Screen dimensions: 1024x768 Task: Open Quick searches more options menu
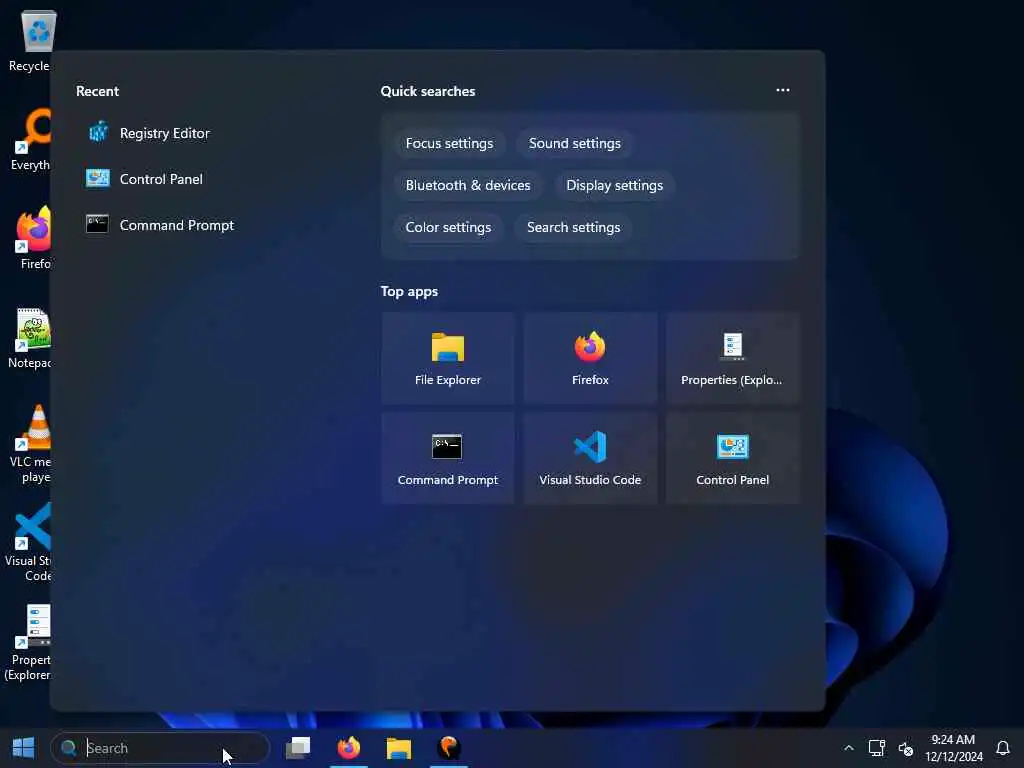click(x=782, y=90)
